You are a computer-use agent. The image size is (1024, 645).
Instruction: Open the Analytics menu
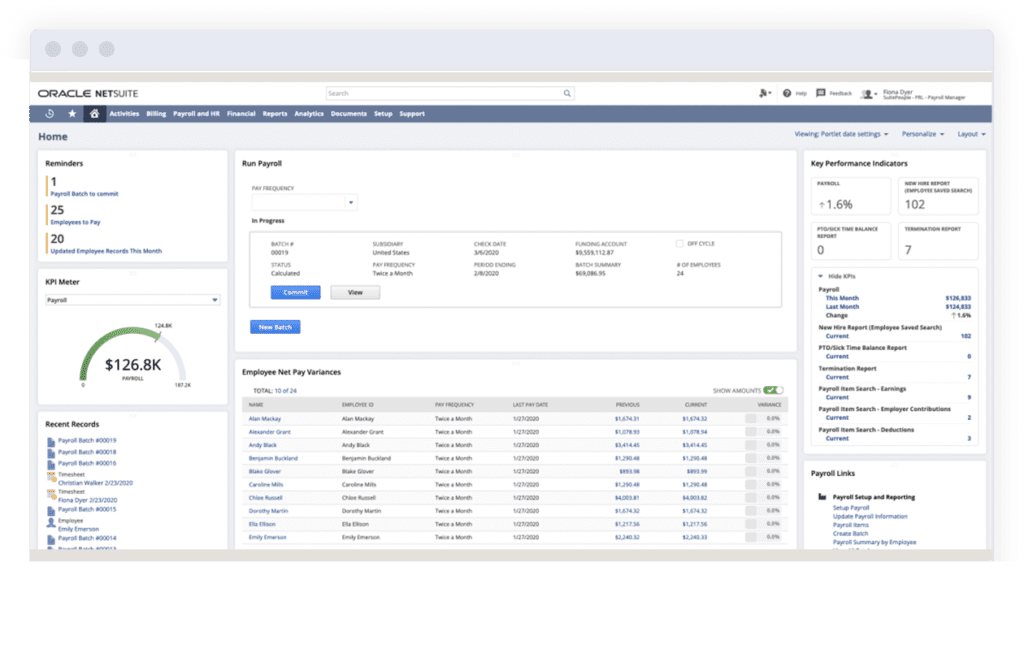(309, 113)
